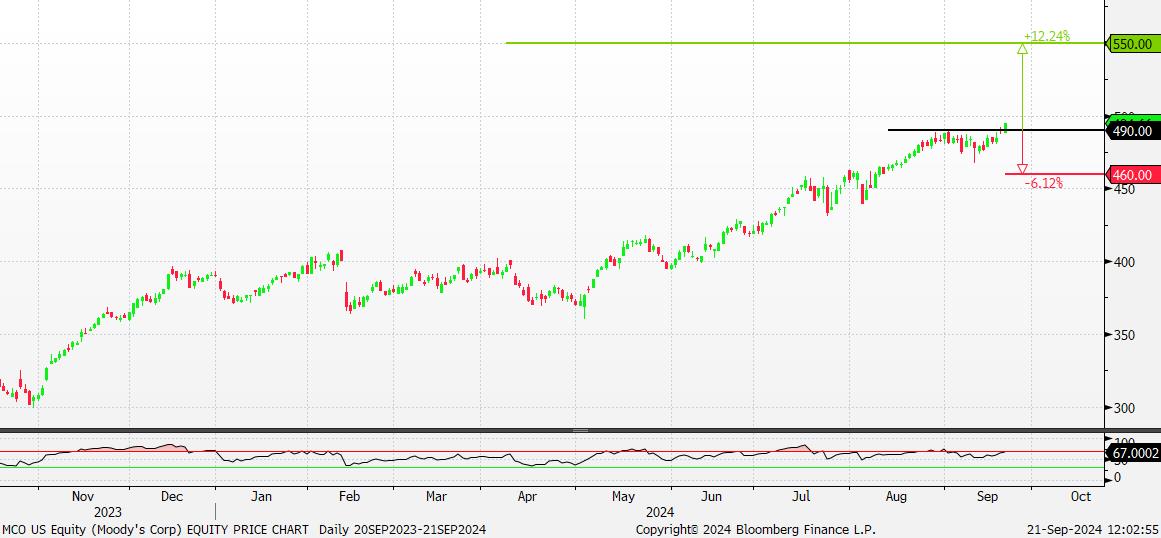Click the 2023 year label under the axis
The height and width of the screenshot is (538, 1161).
[x=108, y=512]
